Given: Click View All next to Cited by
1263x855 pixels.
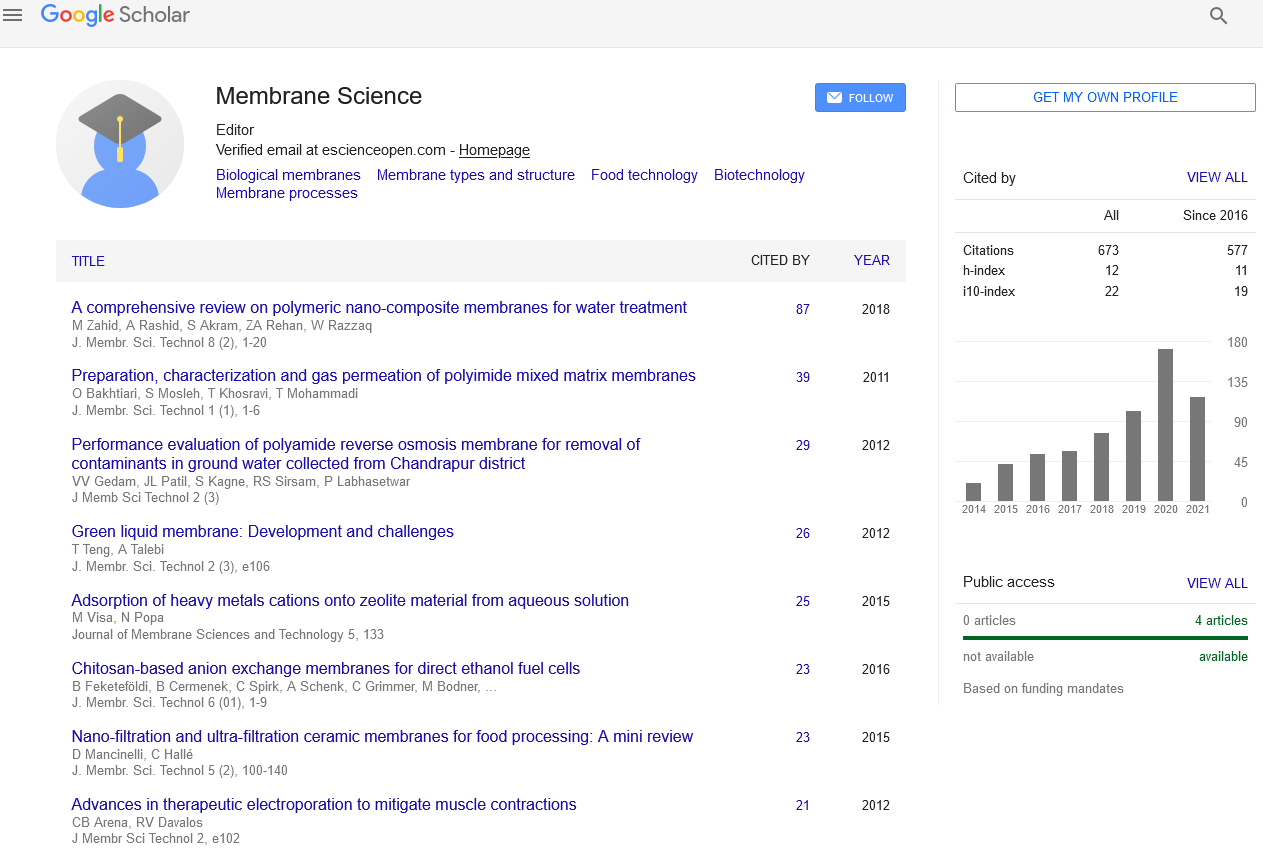Looking at the screenshot, I should [1217, 177].
